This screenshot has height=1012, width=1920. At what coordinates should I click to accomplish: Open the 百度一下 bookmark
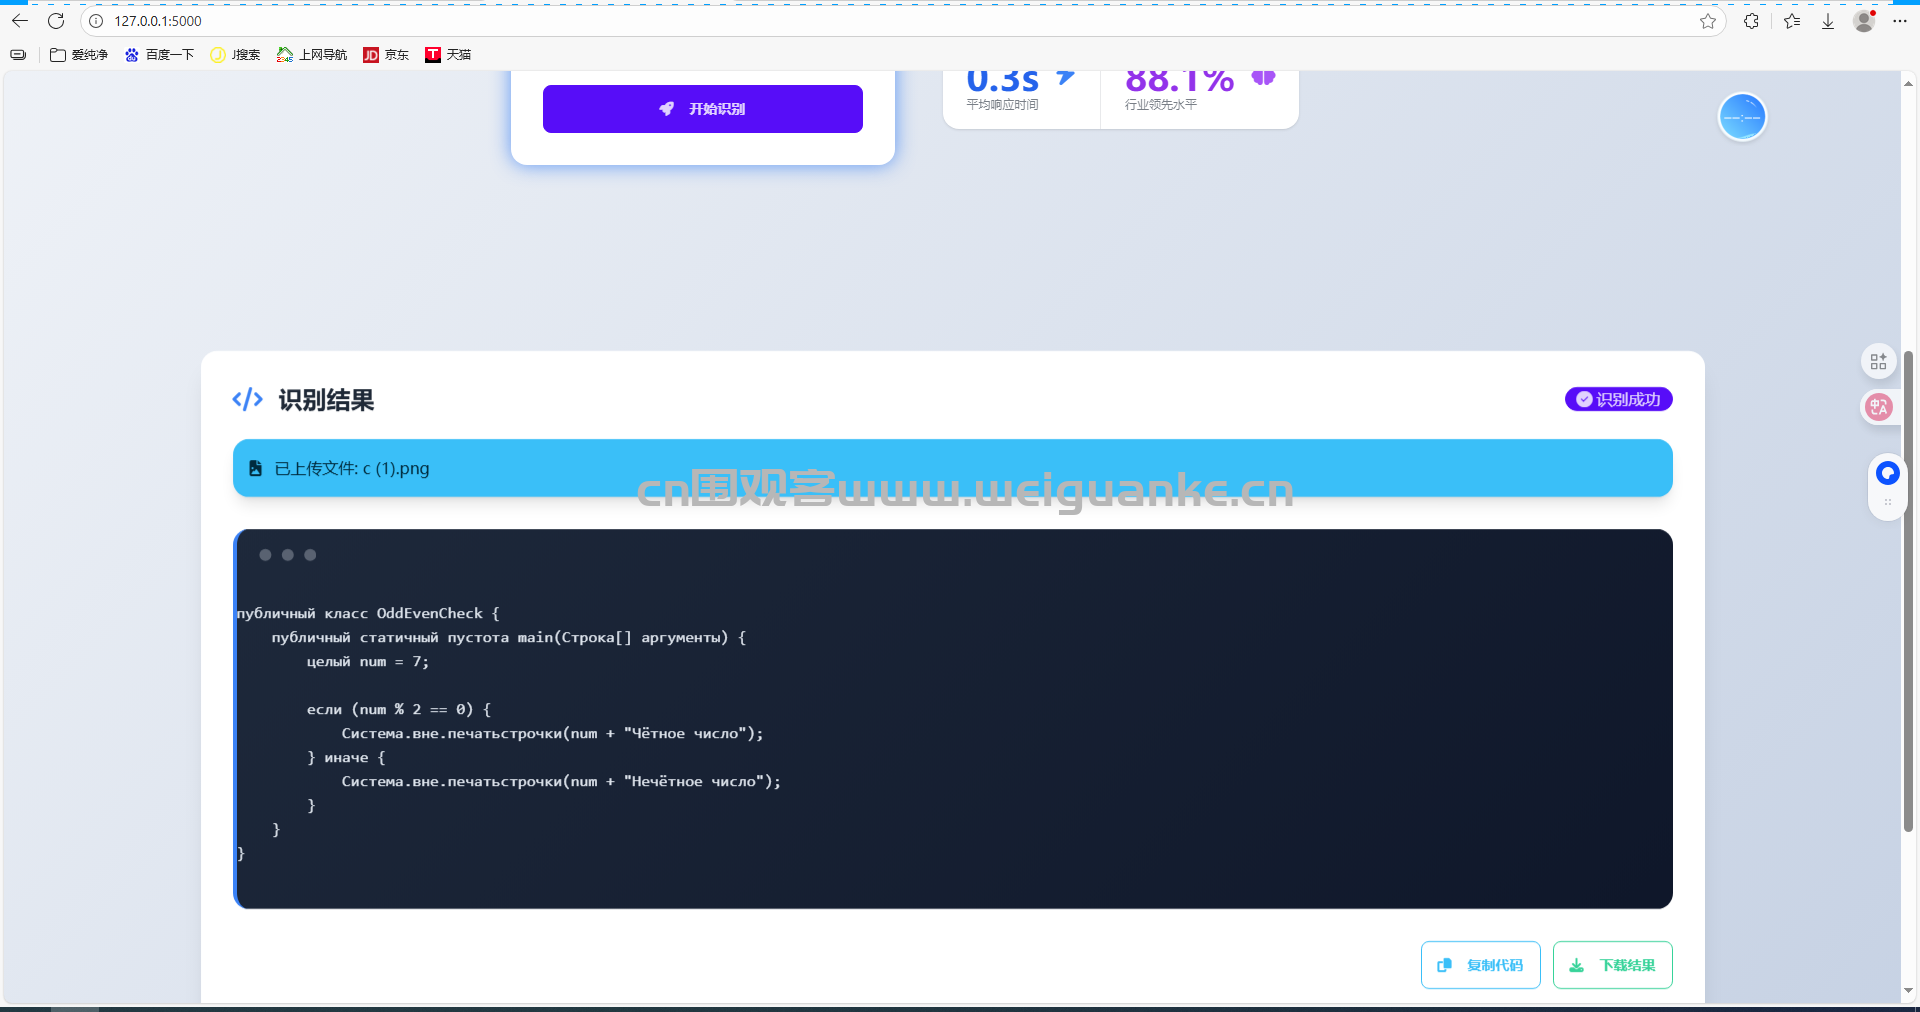coord(159,55)
